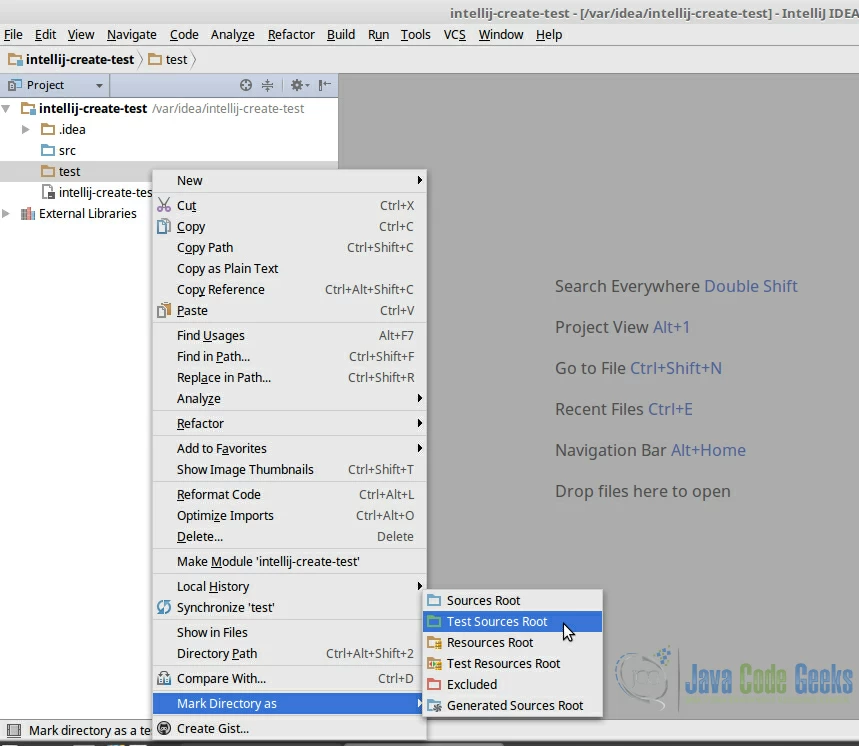Choose Delete... from context menu
Image resolution: width=859 pixels, height=746 pixels.
[x=289, y=536]
